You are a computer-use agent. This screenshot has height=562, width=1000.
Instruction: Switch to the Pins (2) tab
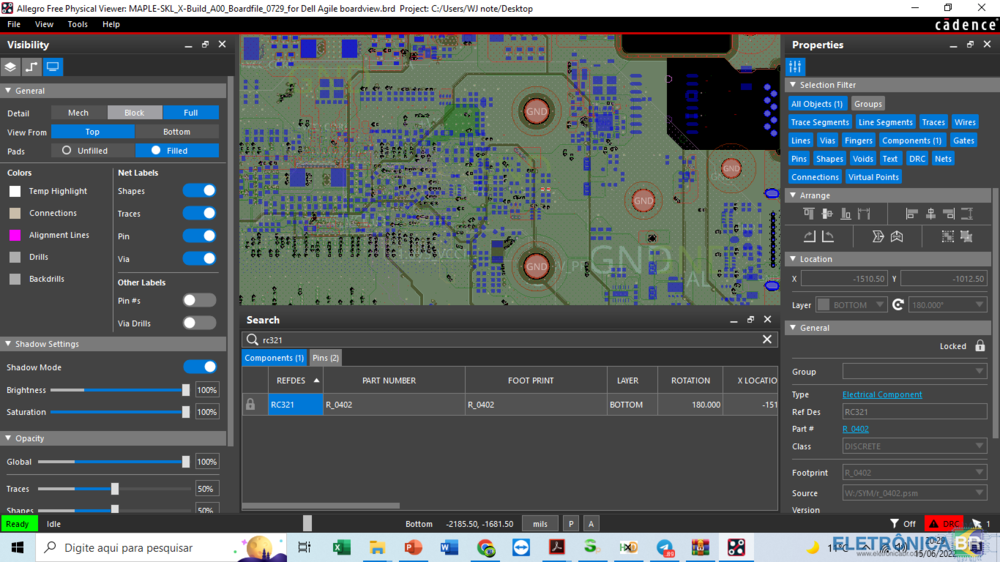(325, 358)
